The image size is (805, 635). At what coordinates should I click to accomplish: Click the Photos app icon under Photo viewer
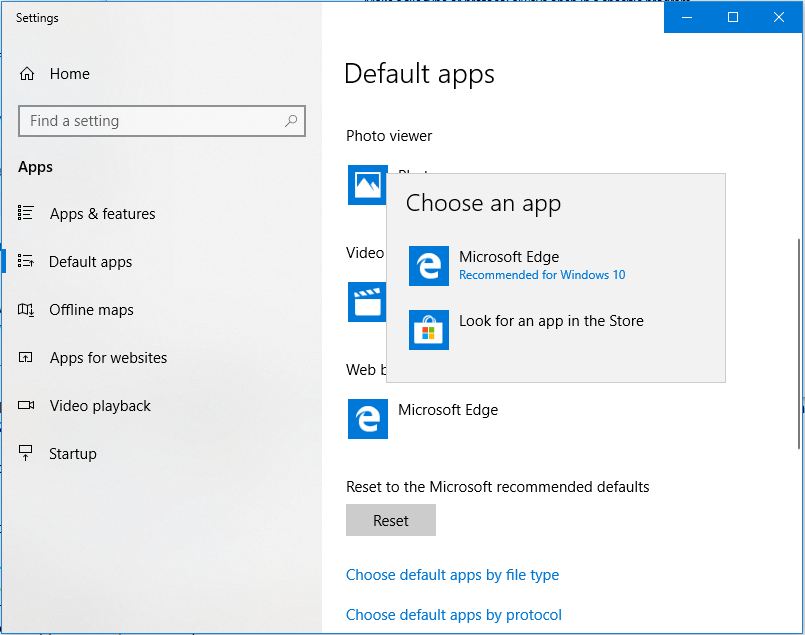(367, 185)
